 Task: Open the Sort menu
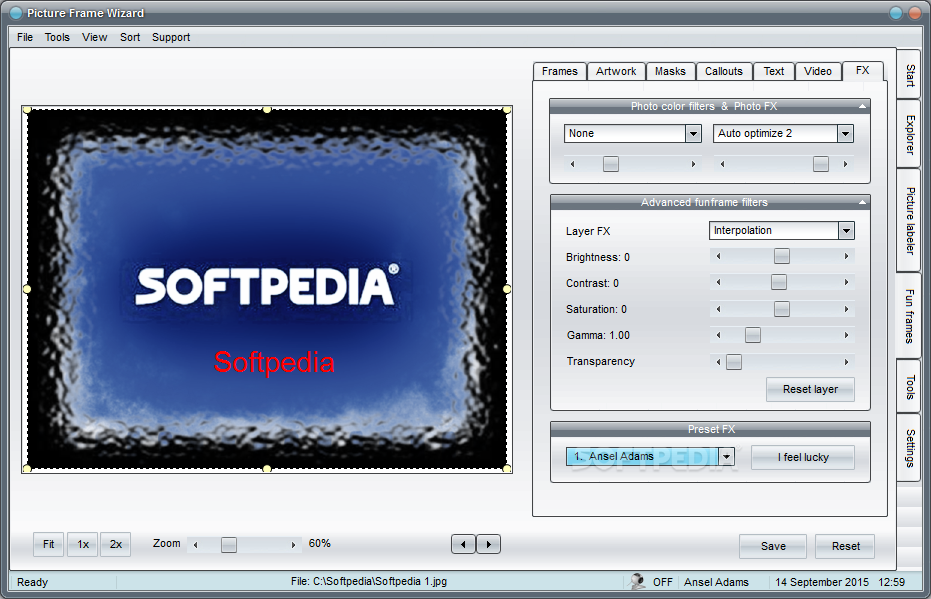[130, 37]
